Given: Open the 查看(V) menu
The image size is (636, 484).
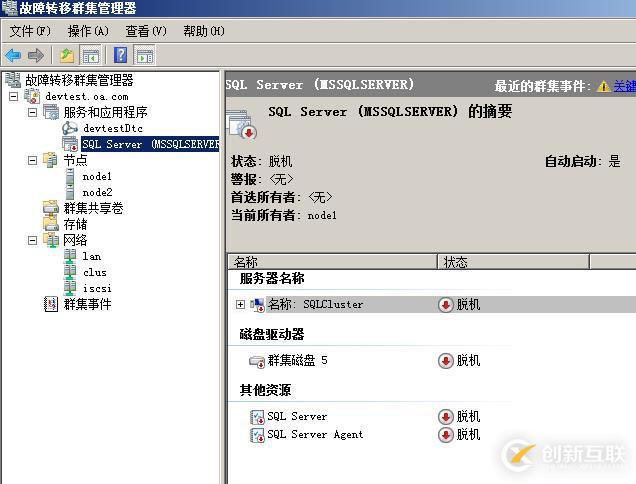Looking at the screenshot, I should coord(146,31).
